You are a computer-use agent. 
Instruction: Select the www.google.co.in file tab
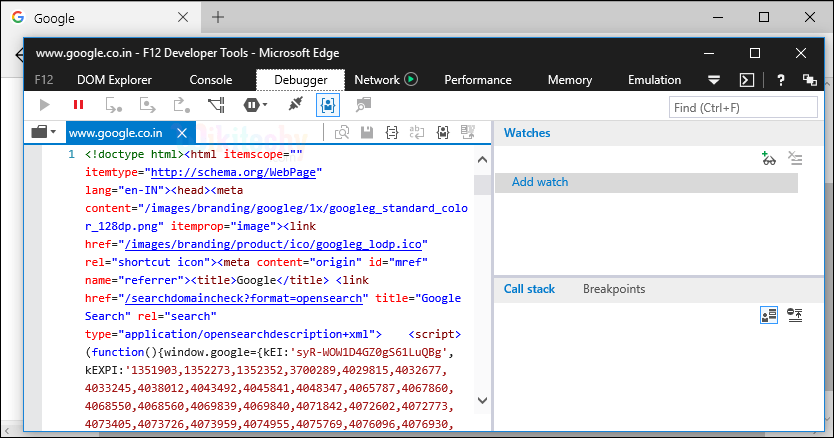[115, 133]
